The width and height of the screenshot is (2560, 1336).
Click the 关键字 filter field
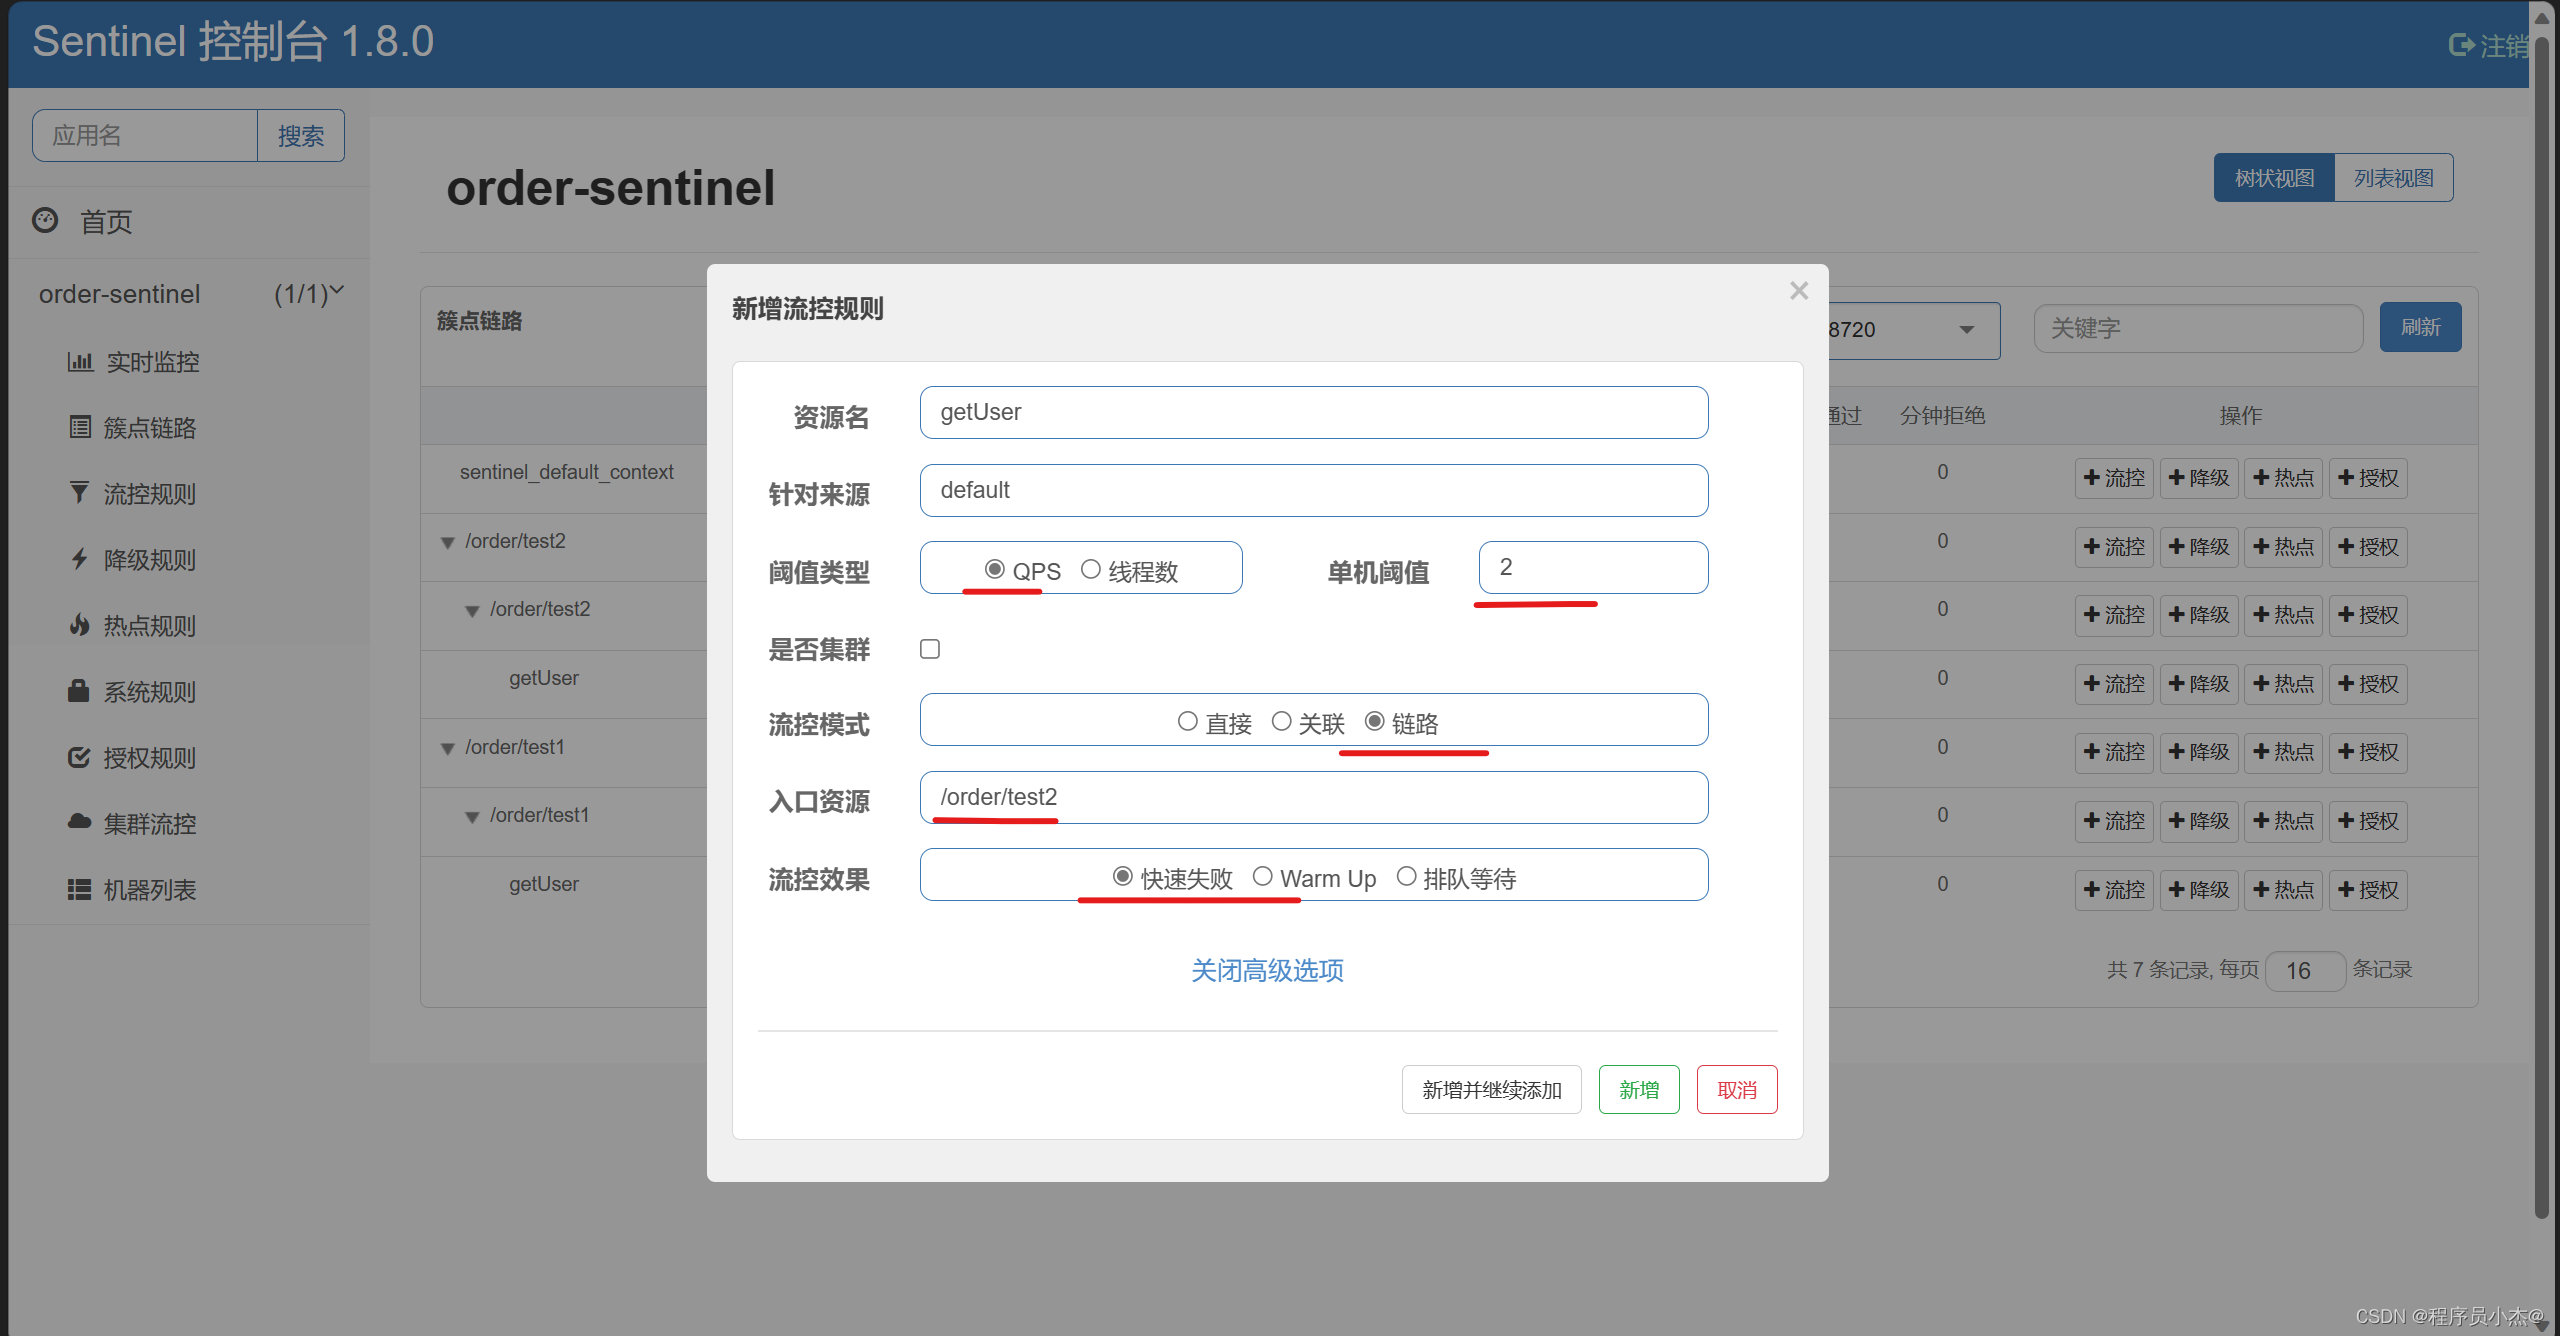[x=2198, y=328]
